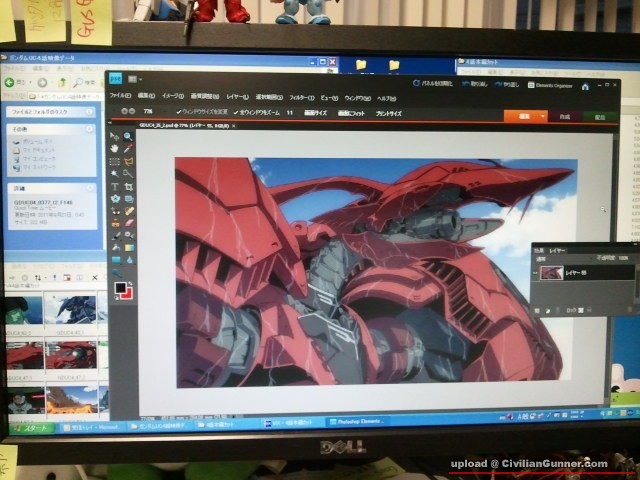Click the foreground color swatch
Screen dimensions: 640x480
(x=119, y=288)
